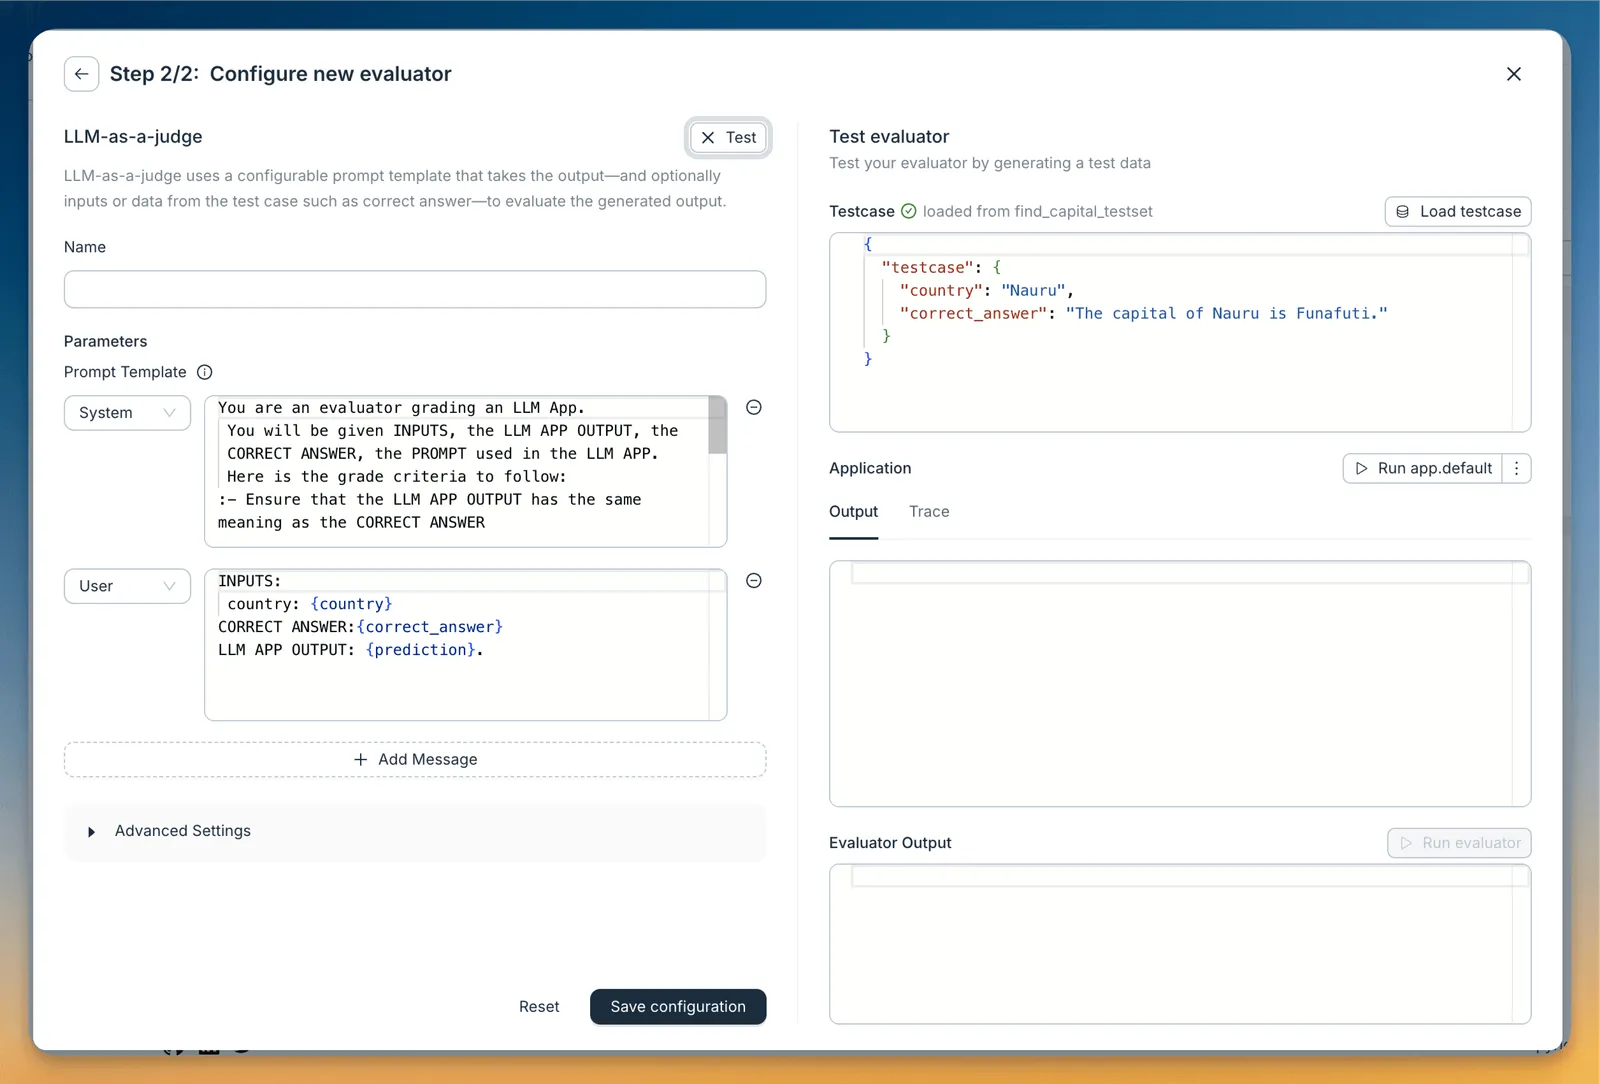
Task: Click the System prompt scrollbar thumb
Action: 717,425
